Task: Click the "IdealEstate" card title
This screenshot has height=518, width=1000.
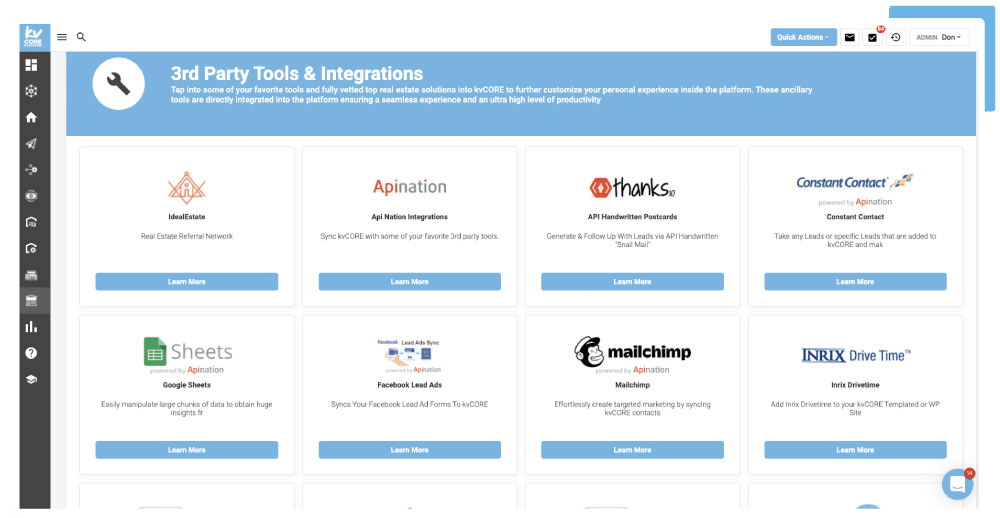Action: (x=187, y=217)
